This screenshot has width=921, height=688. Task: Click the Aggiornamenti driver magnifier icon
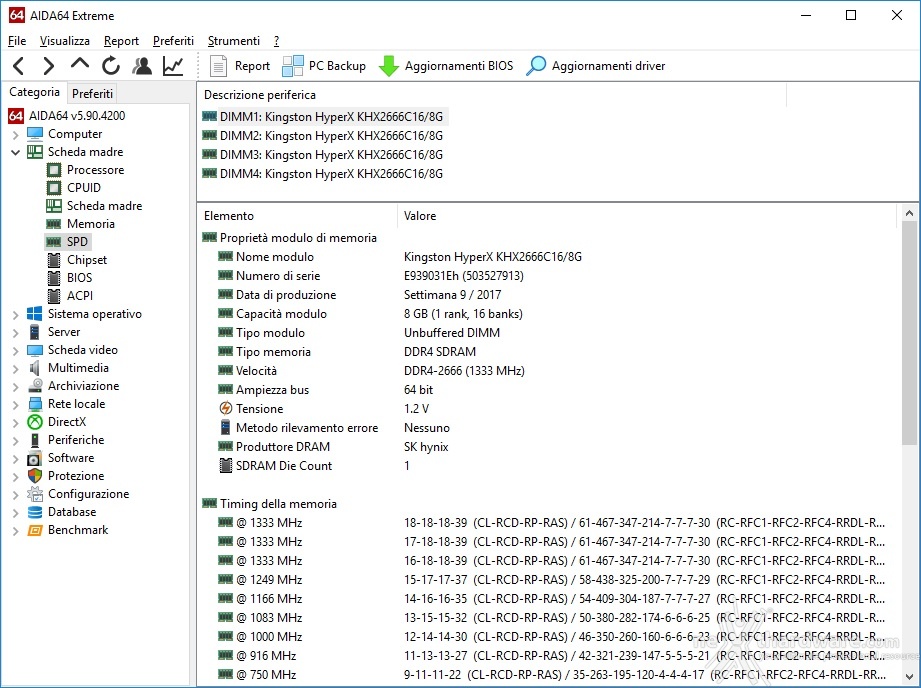pyautogui.click(x=536, y=66)
